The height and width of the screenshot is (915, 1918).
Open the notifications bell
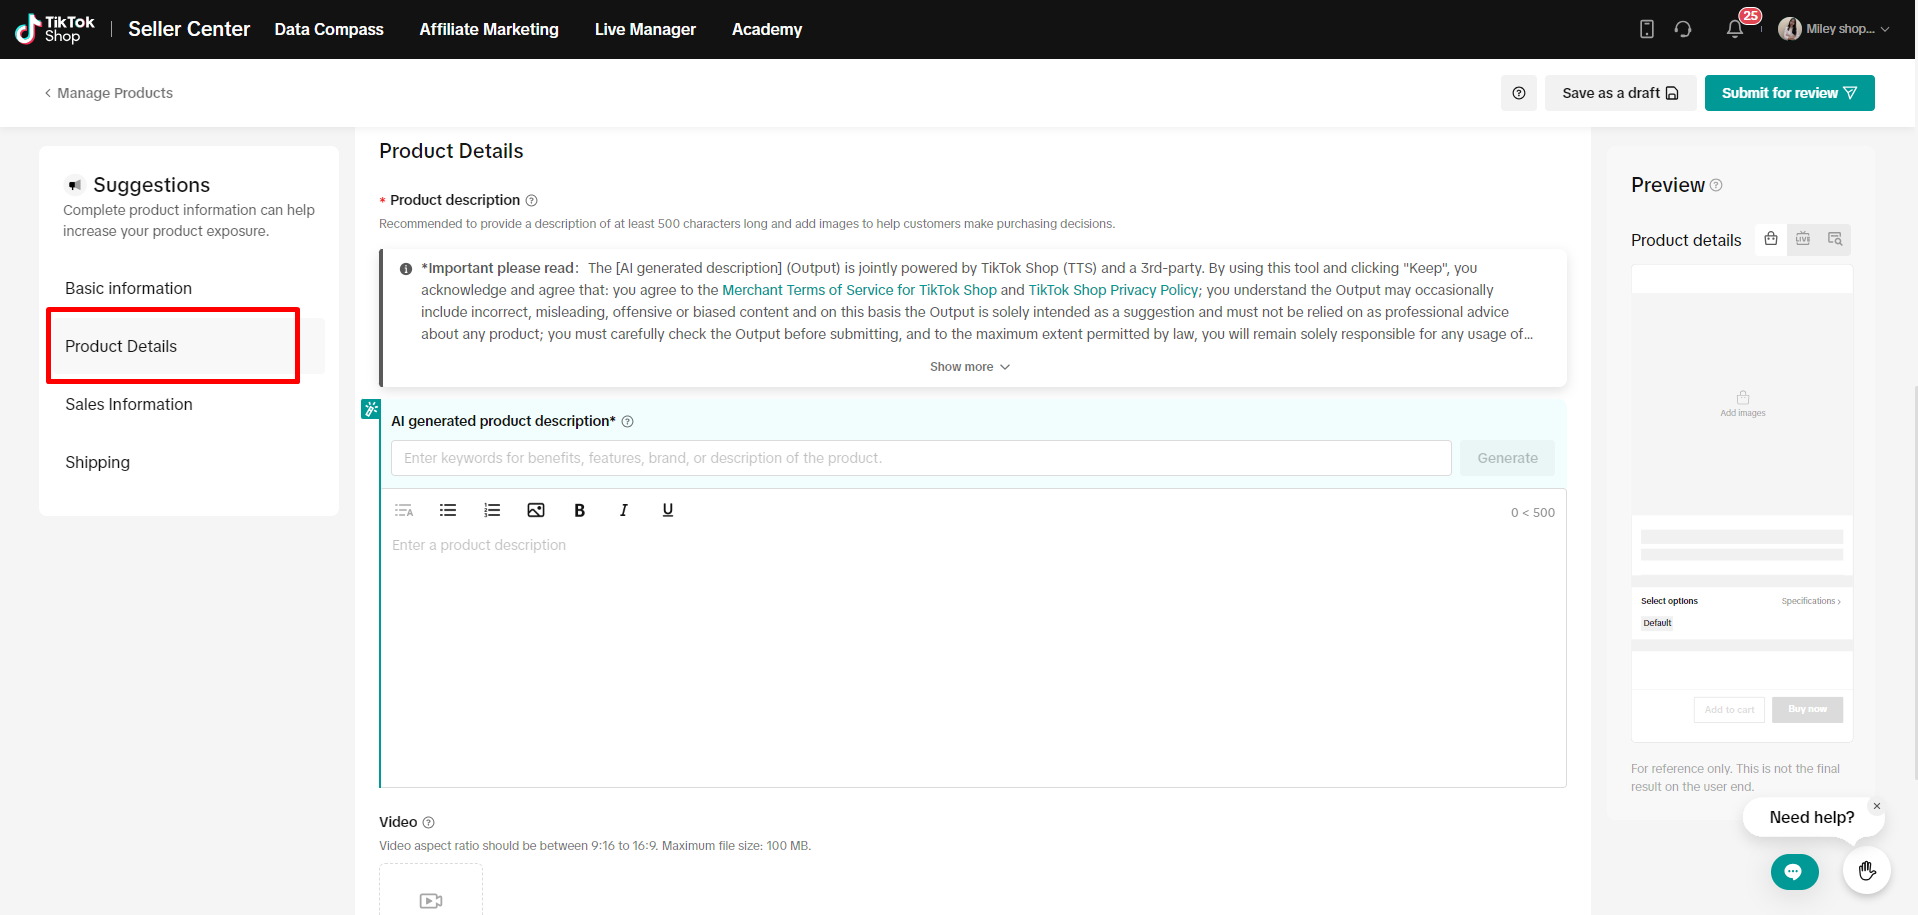[x=1734, y=29]
